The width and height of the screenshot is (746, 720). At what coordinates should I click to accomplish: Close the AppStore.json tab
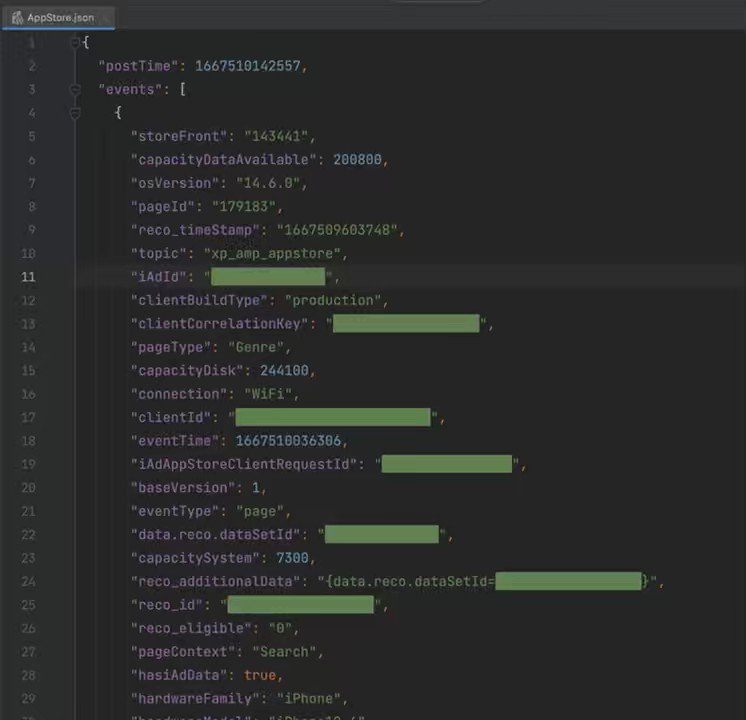click(x=108, y=18)
